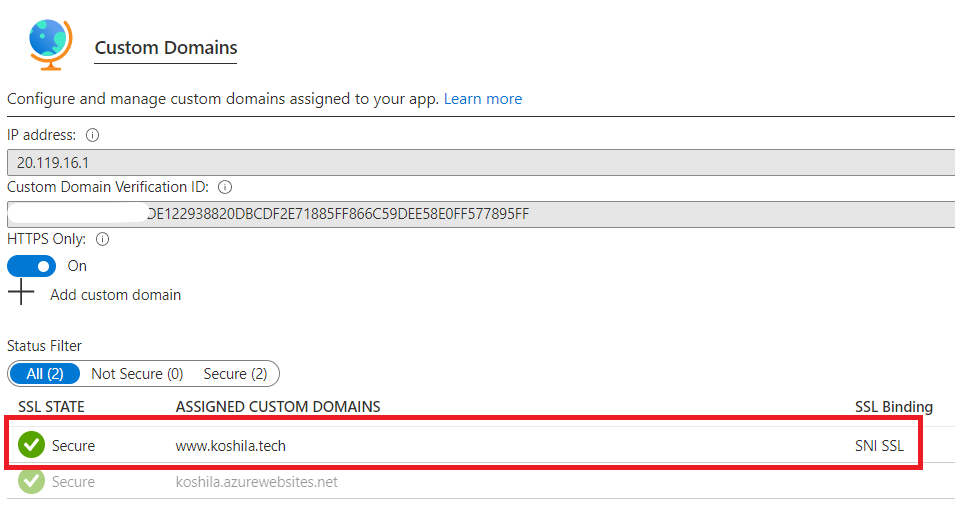The width and height of the screenshot is (955, 523).
Task: Select the IP address field 20.119.16.1
Action: click(481, 163)
